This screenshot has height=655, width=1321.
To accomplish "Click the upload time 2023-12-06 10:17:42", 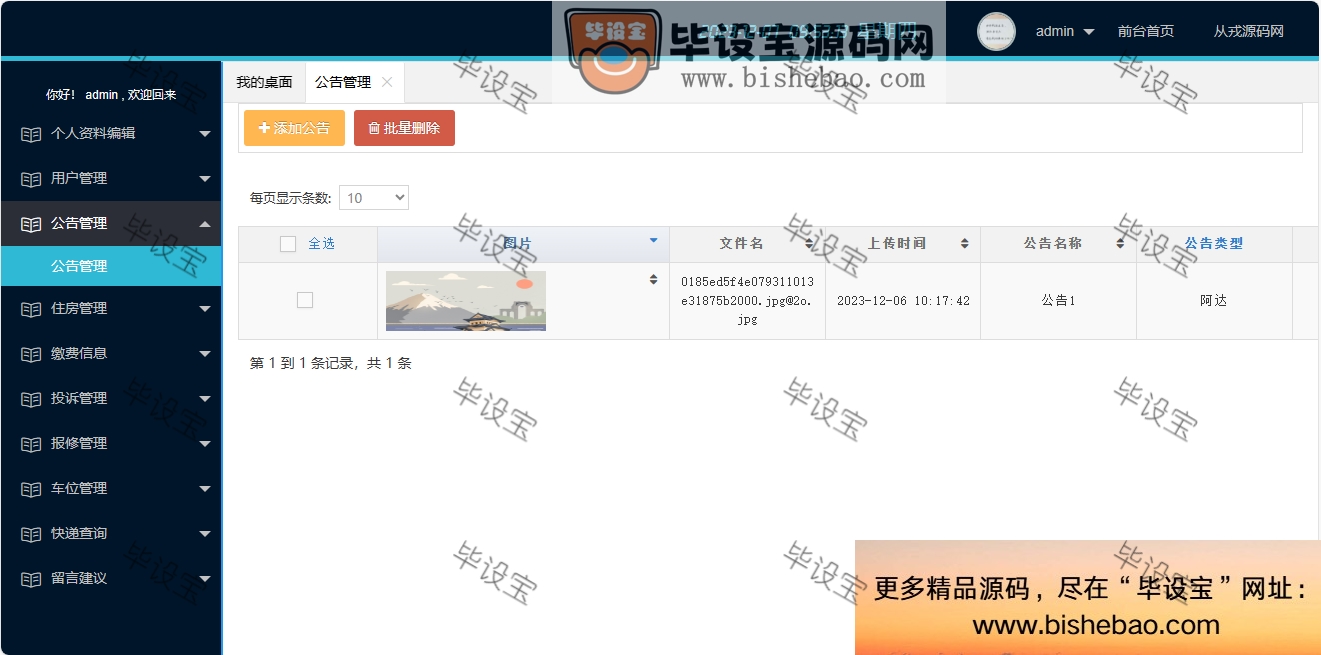I will click(x=903, y=301).
